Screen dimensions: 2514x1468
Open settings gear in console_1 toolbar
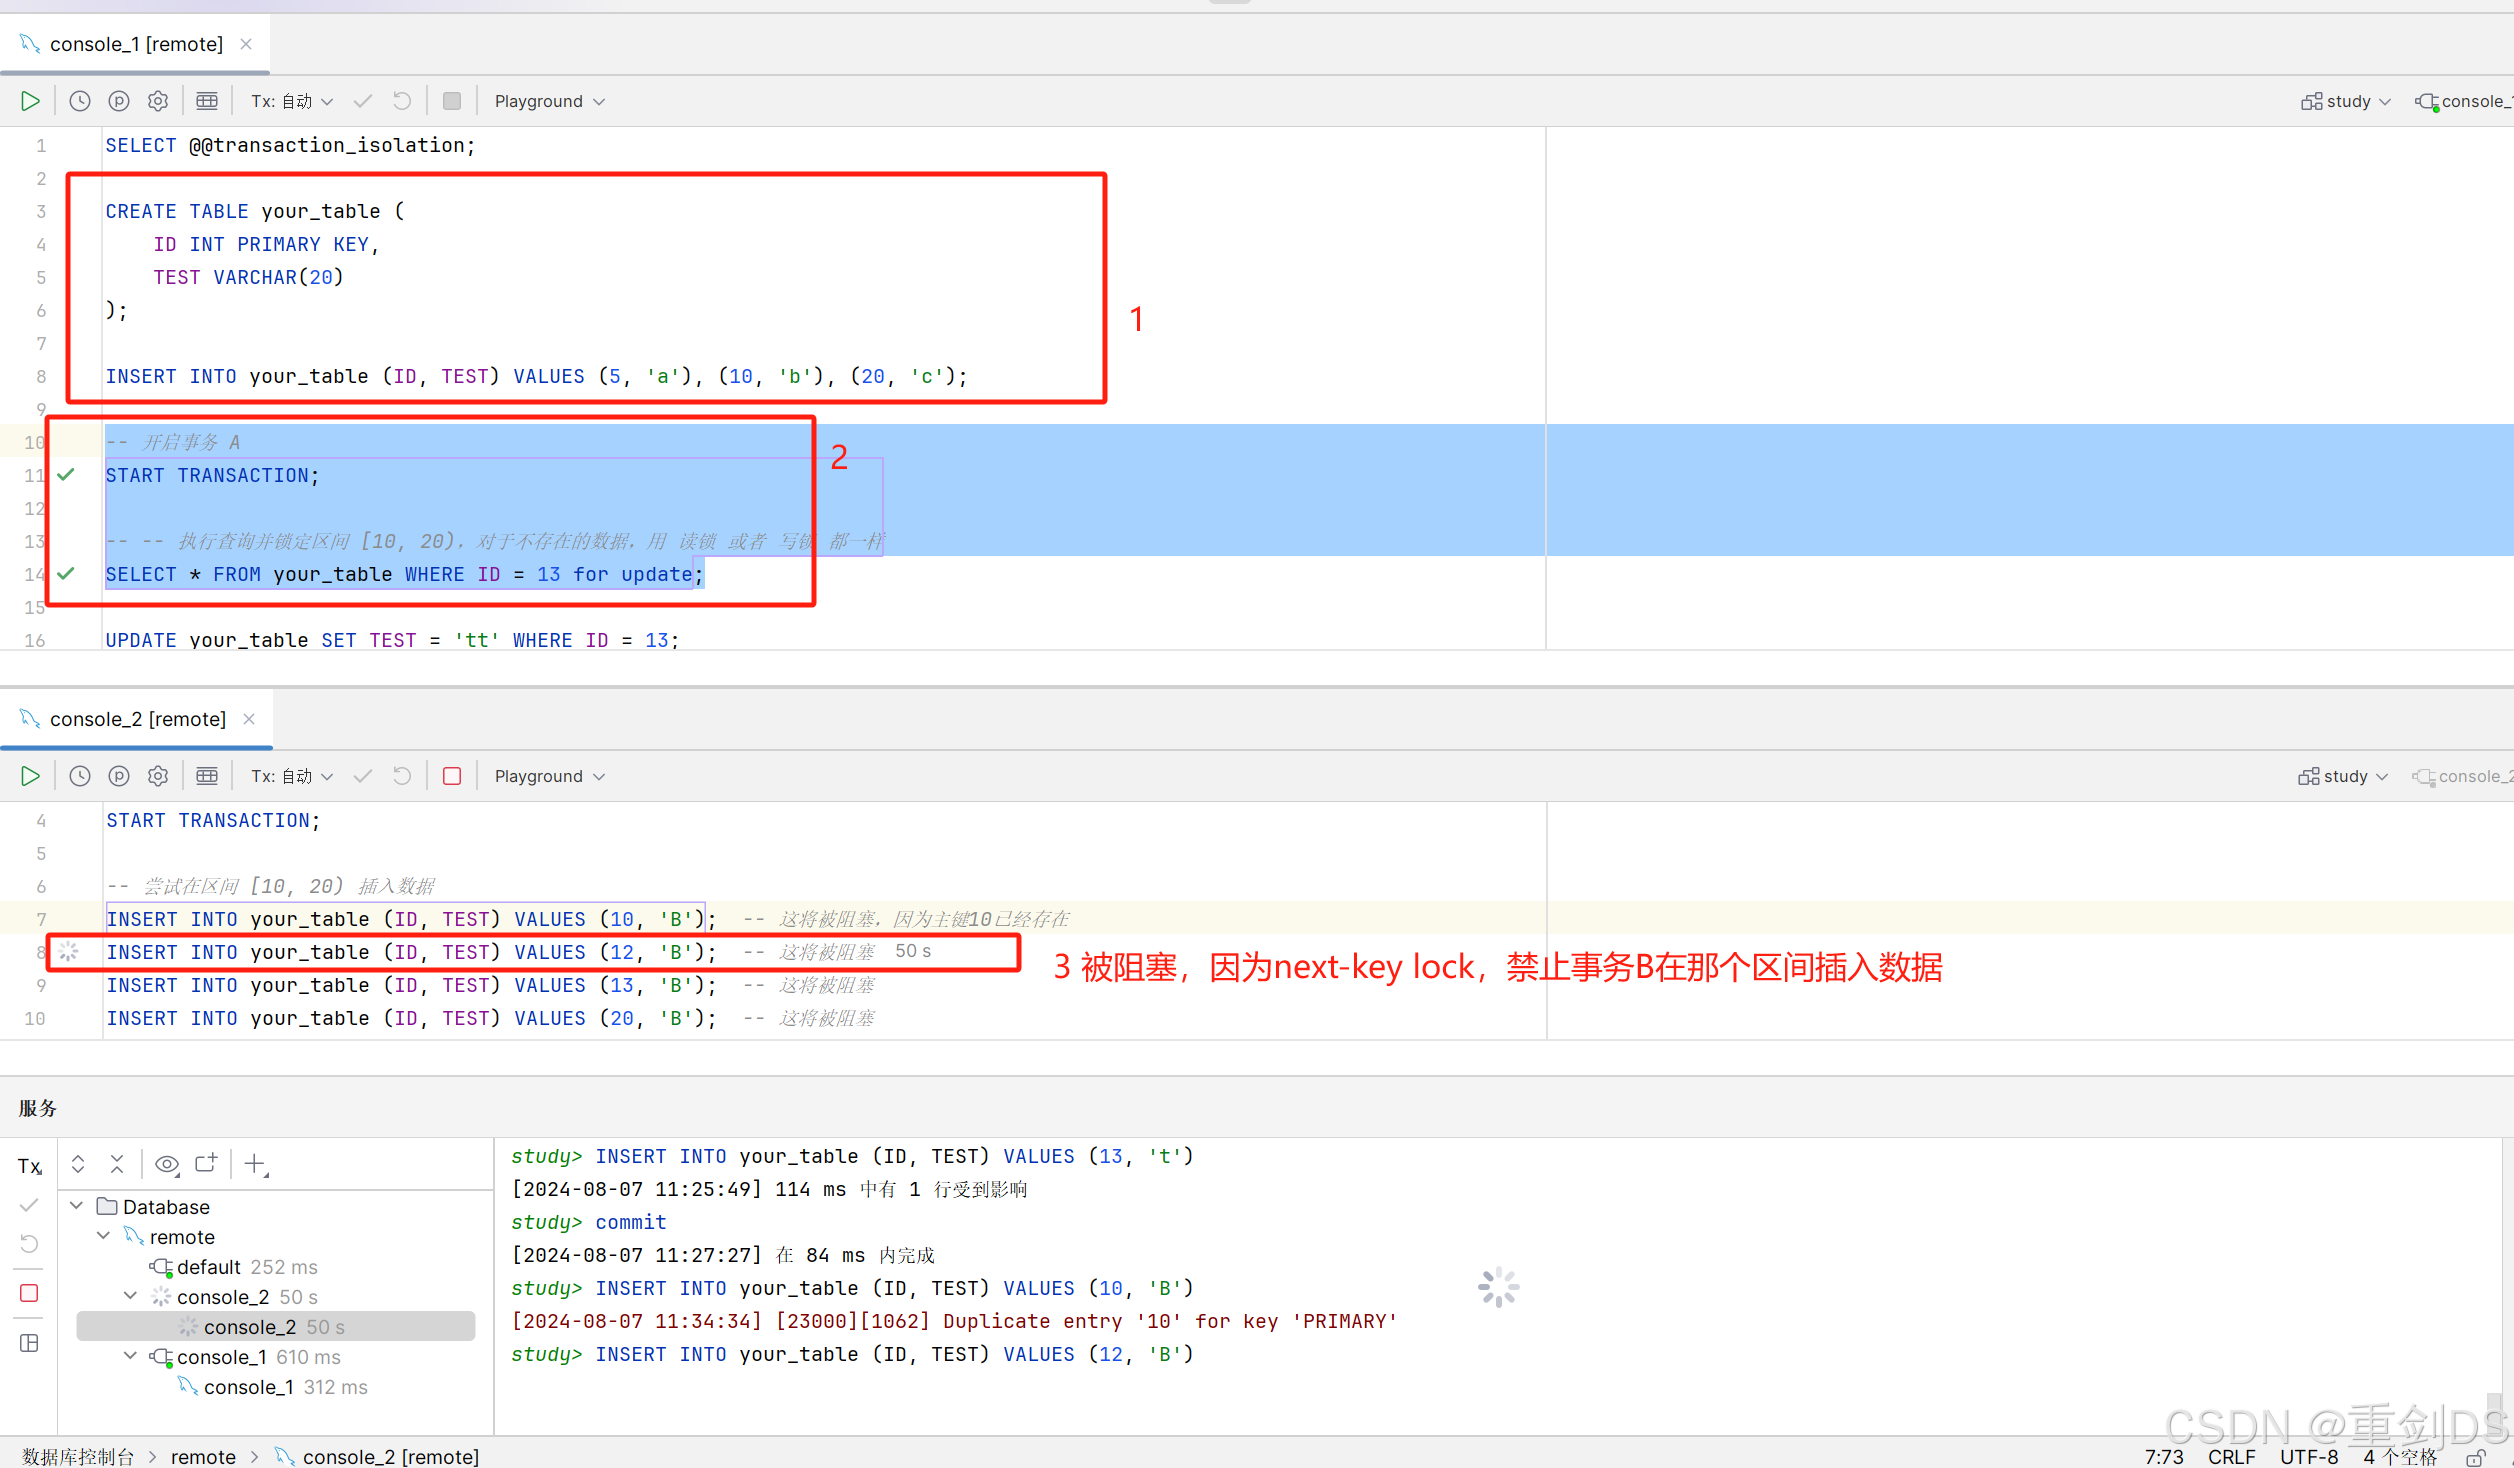158,101
